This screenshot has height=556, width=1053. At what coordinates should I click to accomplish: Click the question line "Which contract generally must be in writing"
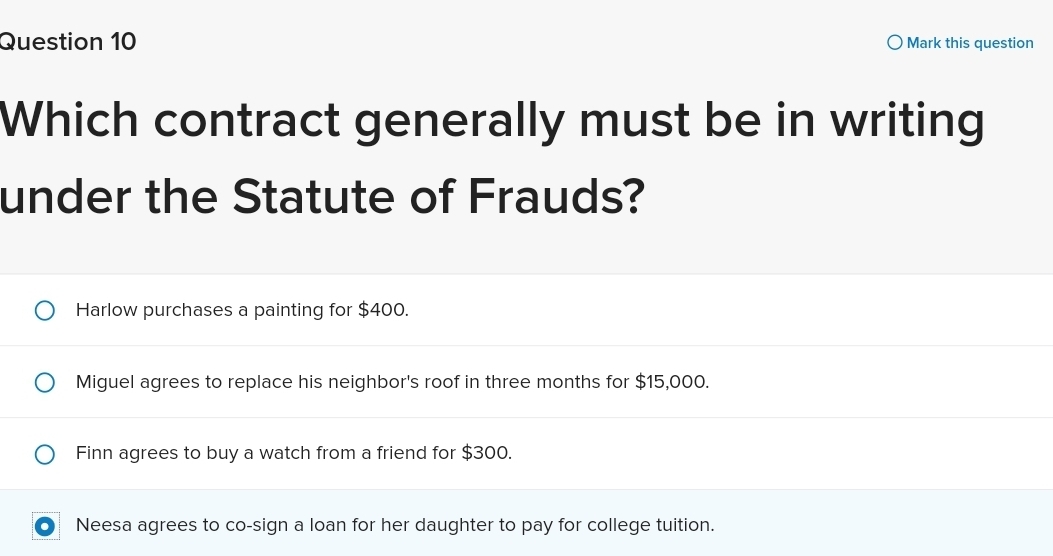click(x=492, y=122)
